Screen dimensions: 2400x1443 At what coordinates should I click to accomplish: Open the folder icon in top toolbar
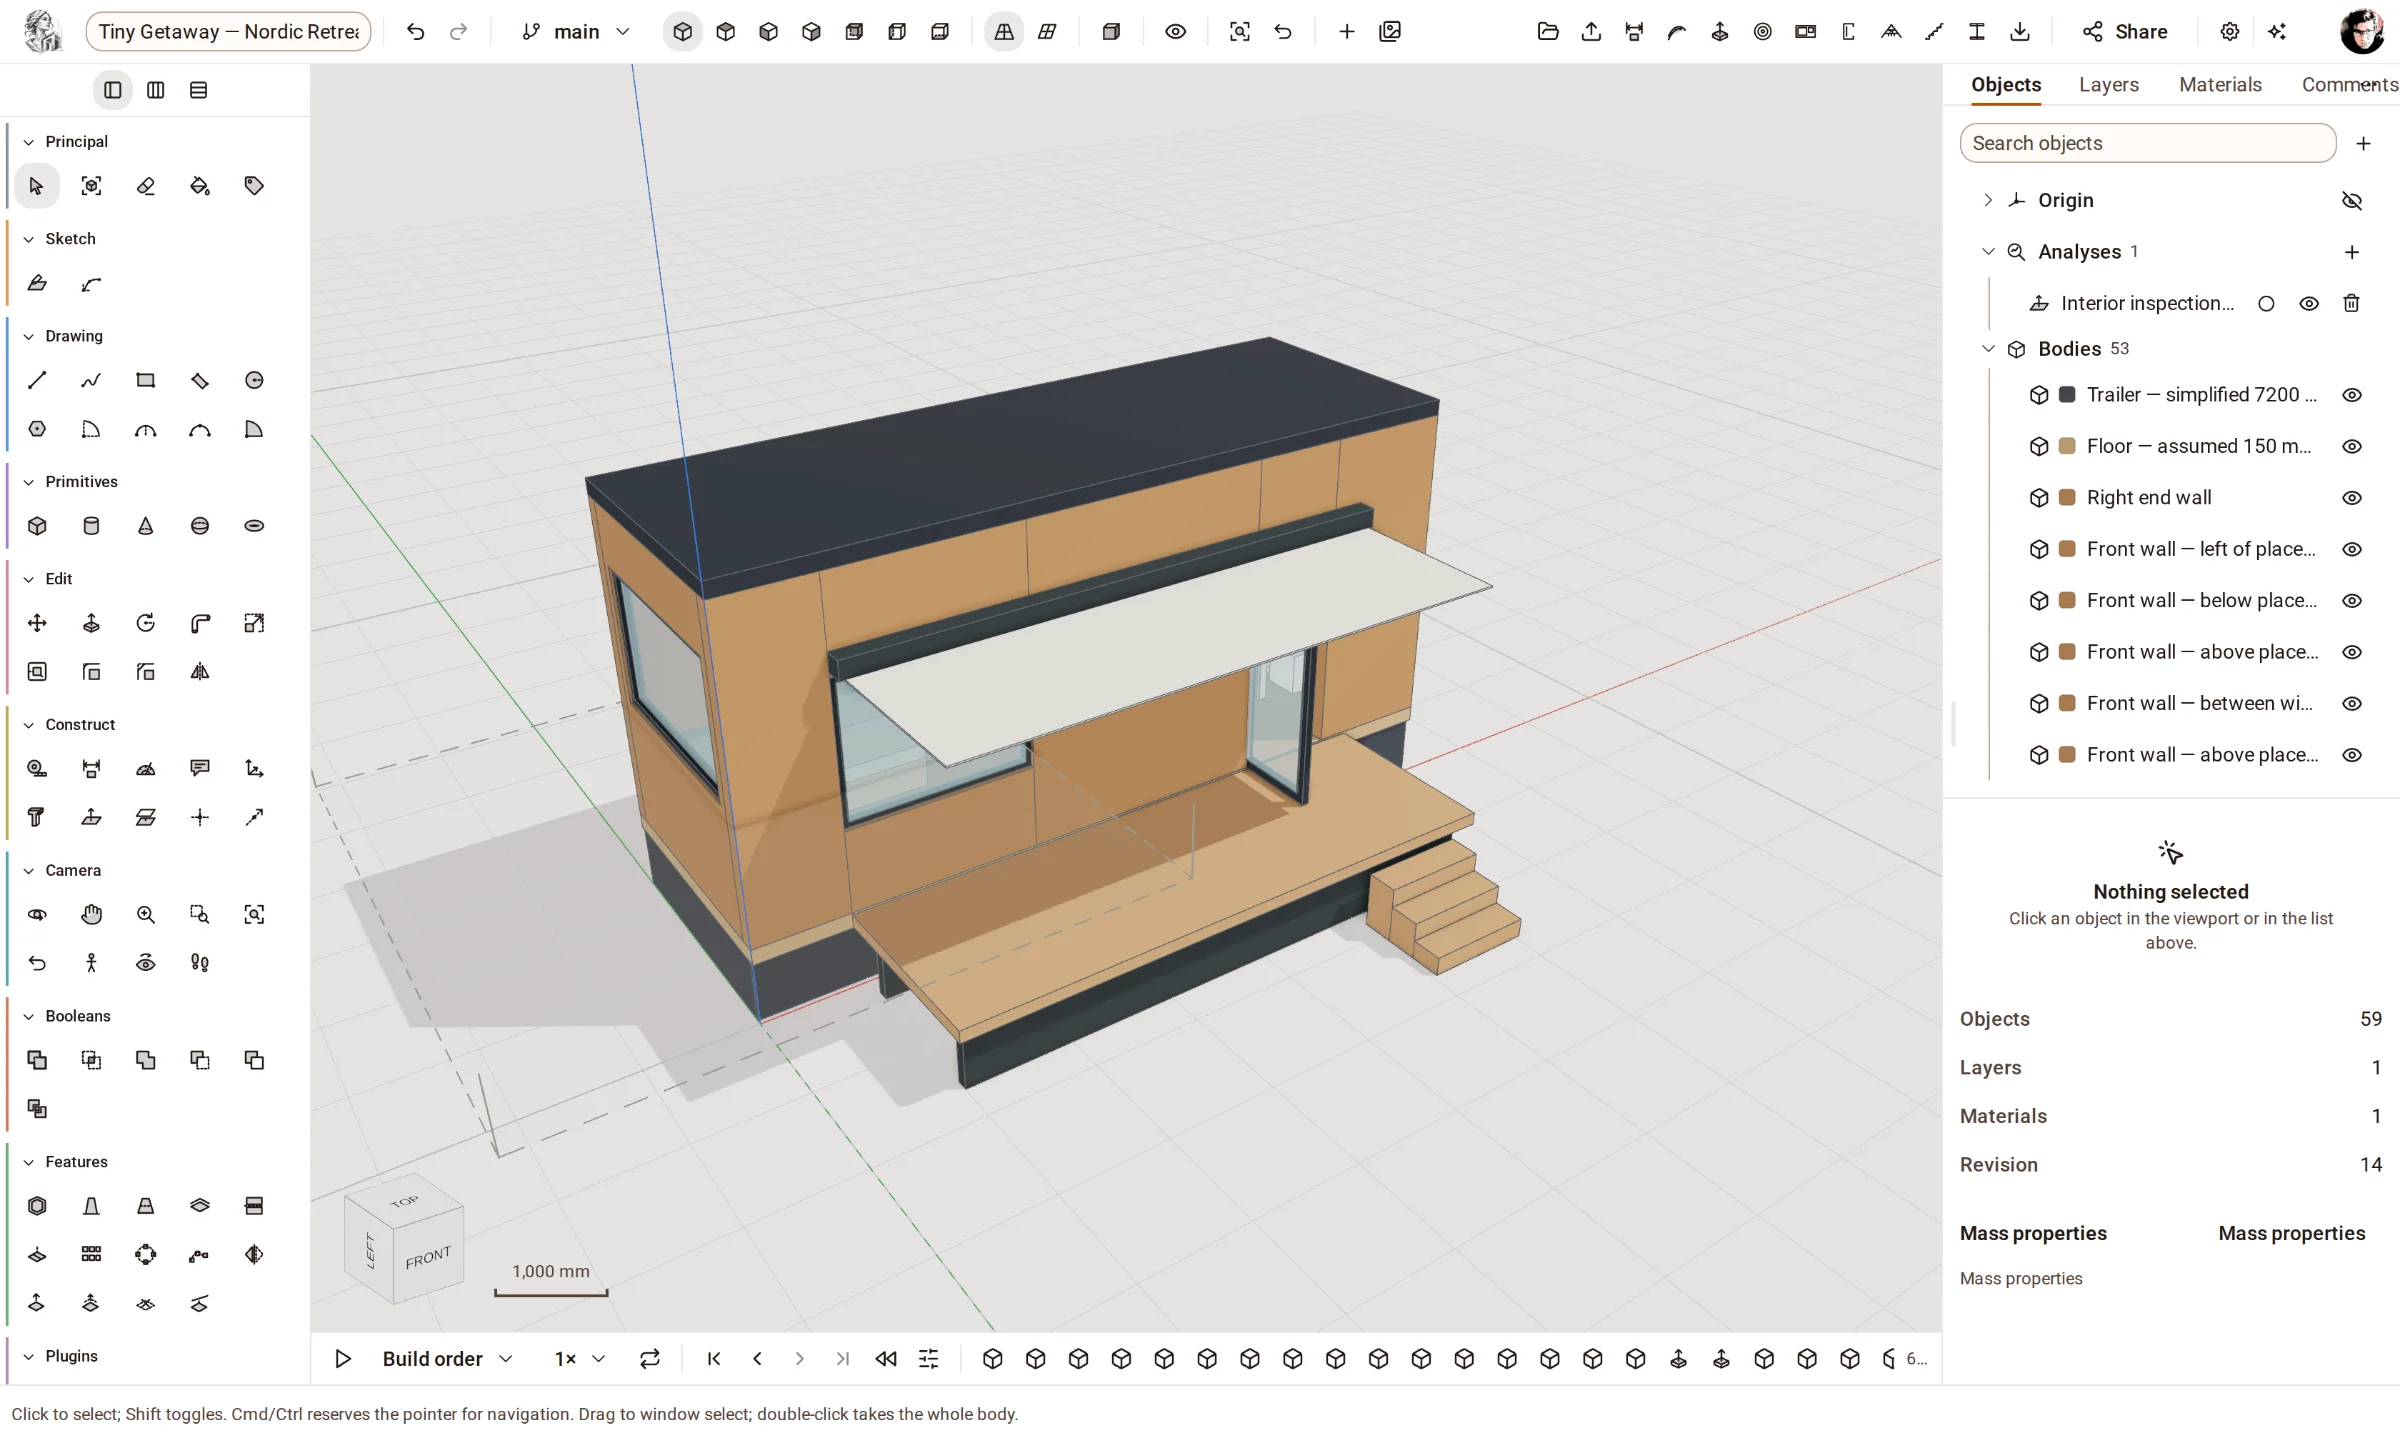coord(1548,32)
